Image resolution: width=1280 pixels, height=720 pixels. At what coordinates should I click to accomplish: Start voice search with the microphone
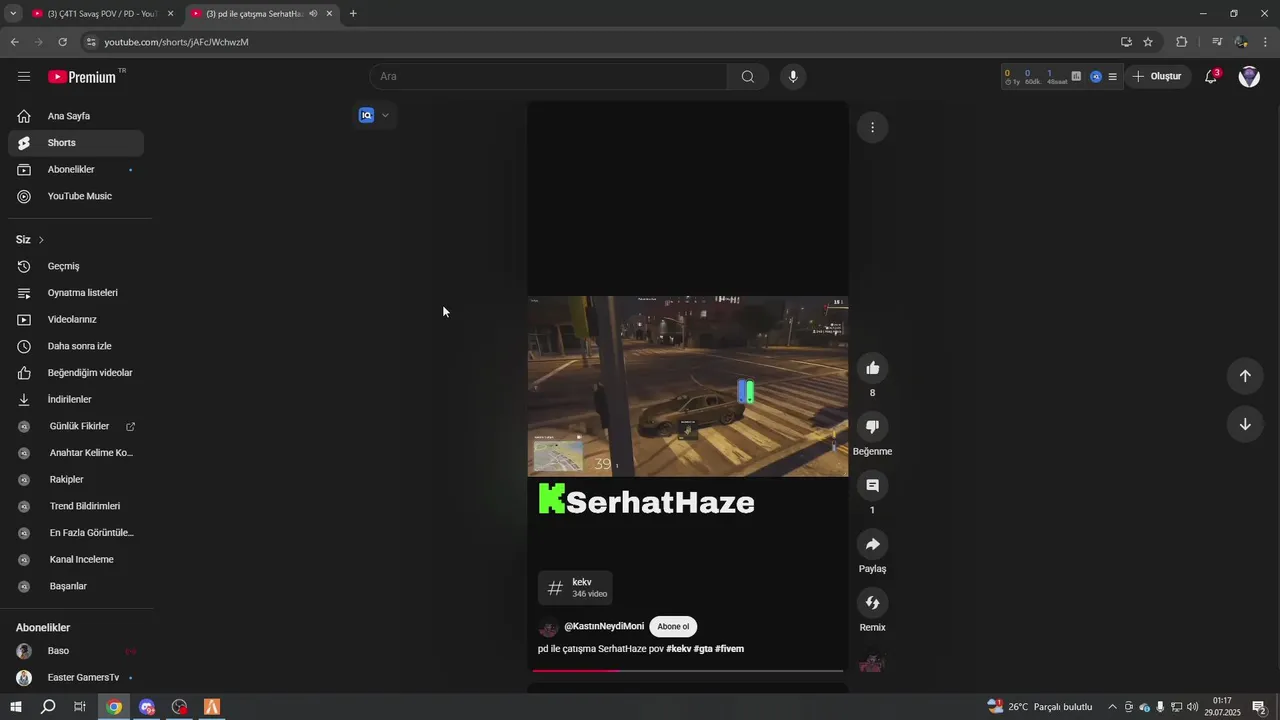click(793, 77)
